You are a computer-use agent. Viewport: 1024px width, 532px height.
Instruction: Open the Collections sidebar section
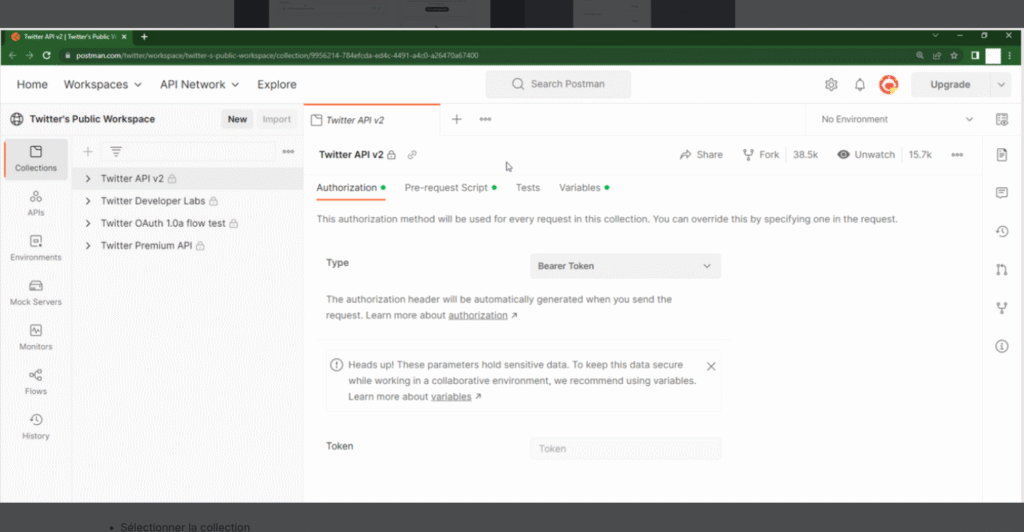(x=36, y=159)
